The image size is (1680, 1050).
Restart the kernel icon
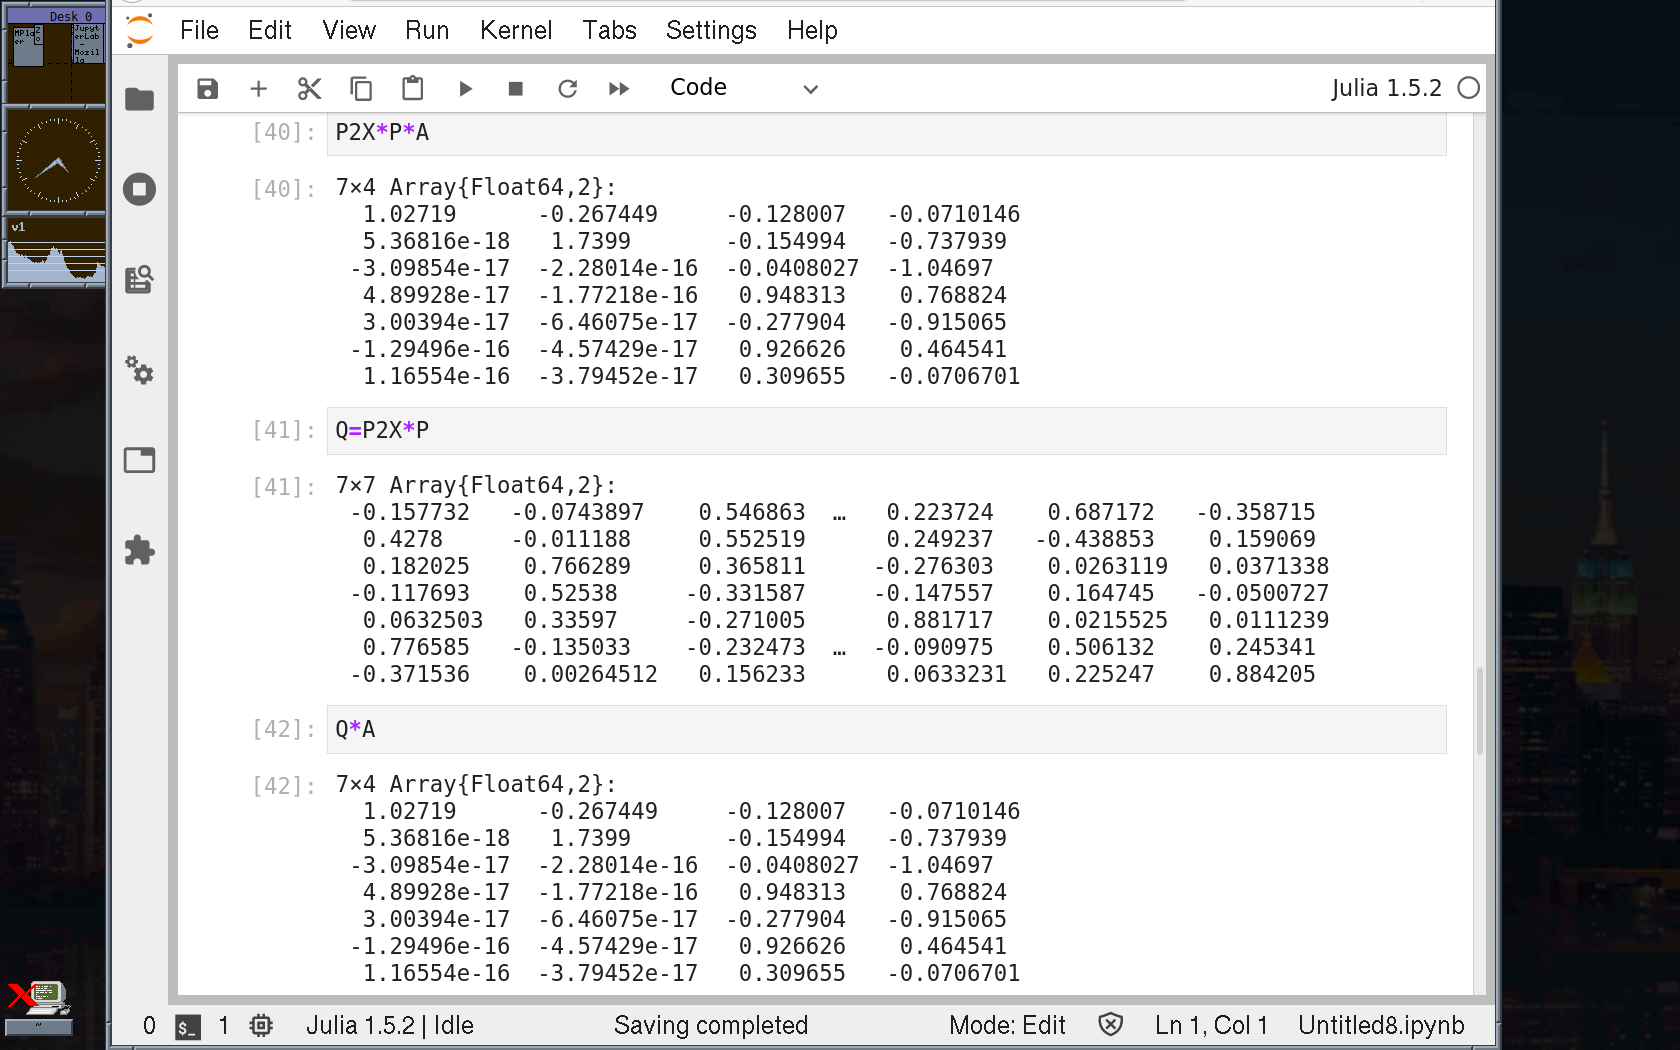coord(567,89)
